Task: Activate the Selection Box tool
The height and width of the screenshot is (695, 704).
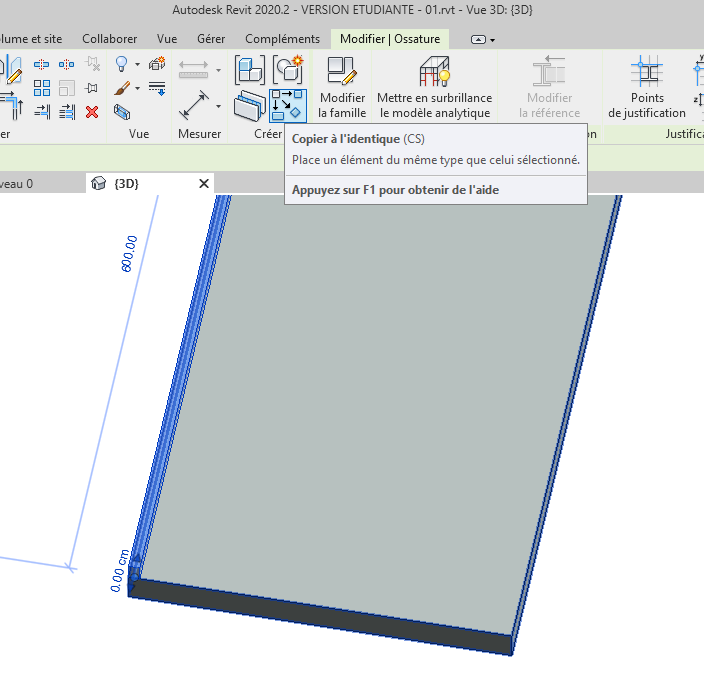Action: [x=122, y=112]
